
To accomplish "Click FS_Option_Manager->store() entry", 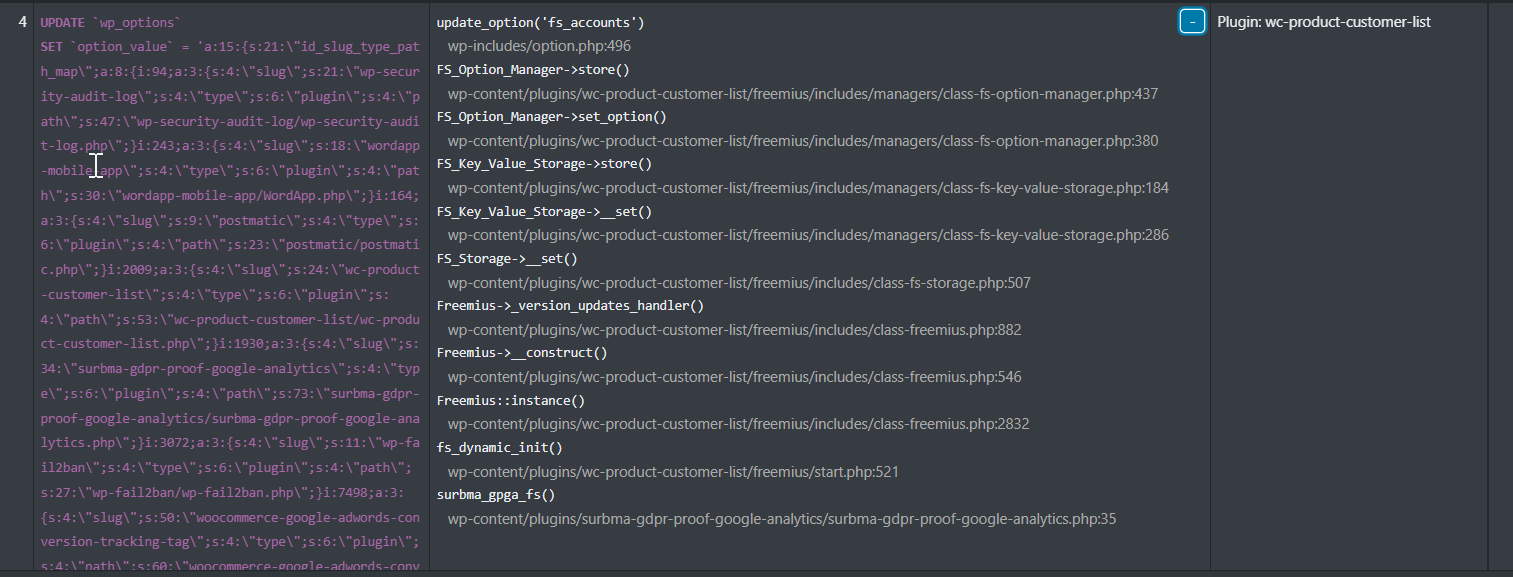I will click(533, 69).
